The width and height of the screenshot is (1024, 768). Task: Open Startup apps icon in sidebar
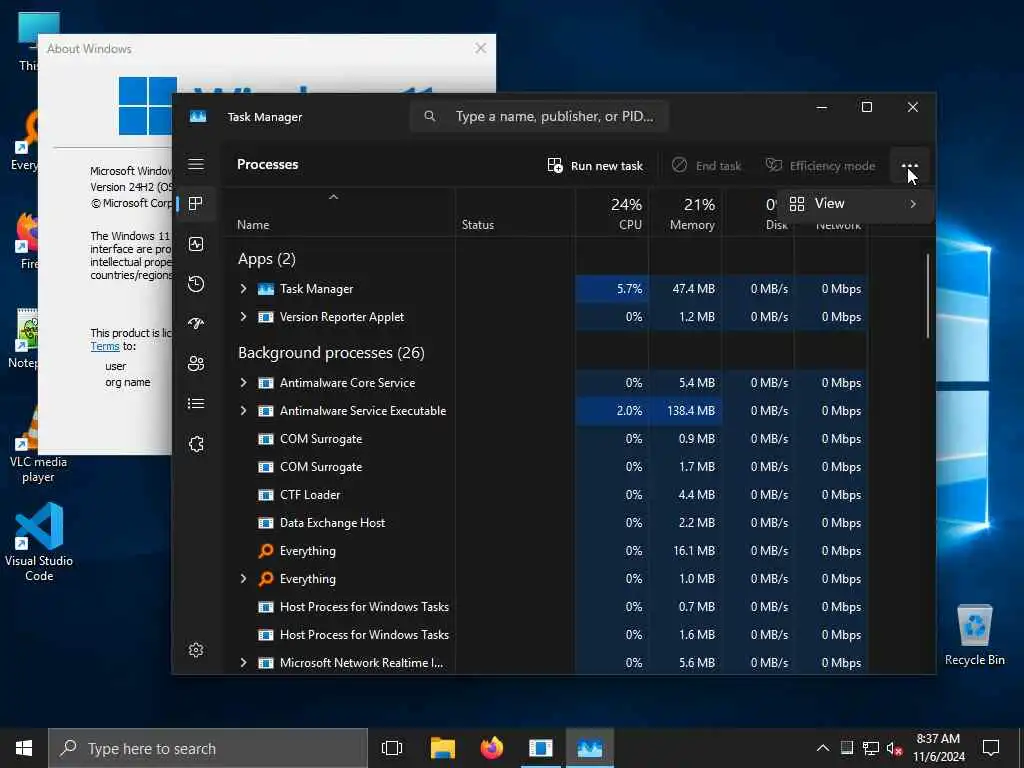[x=196, y=323]
